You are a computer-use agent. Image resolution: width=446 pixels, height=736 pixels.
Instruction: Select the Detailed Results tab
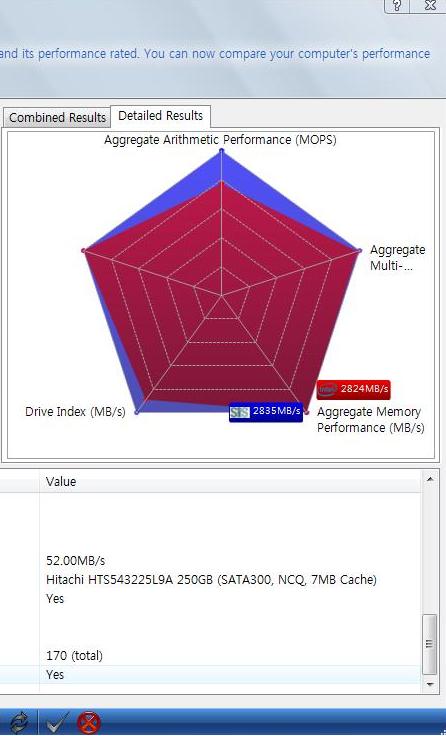[x=161, y=115]
